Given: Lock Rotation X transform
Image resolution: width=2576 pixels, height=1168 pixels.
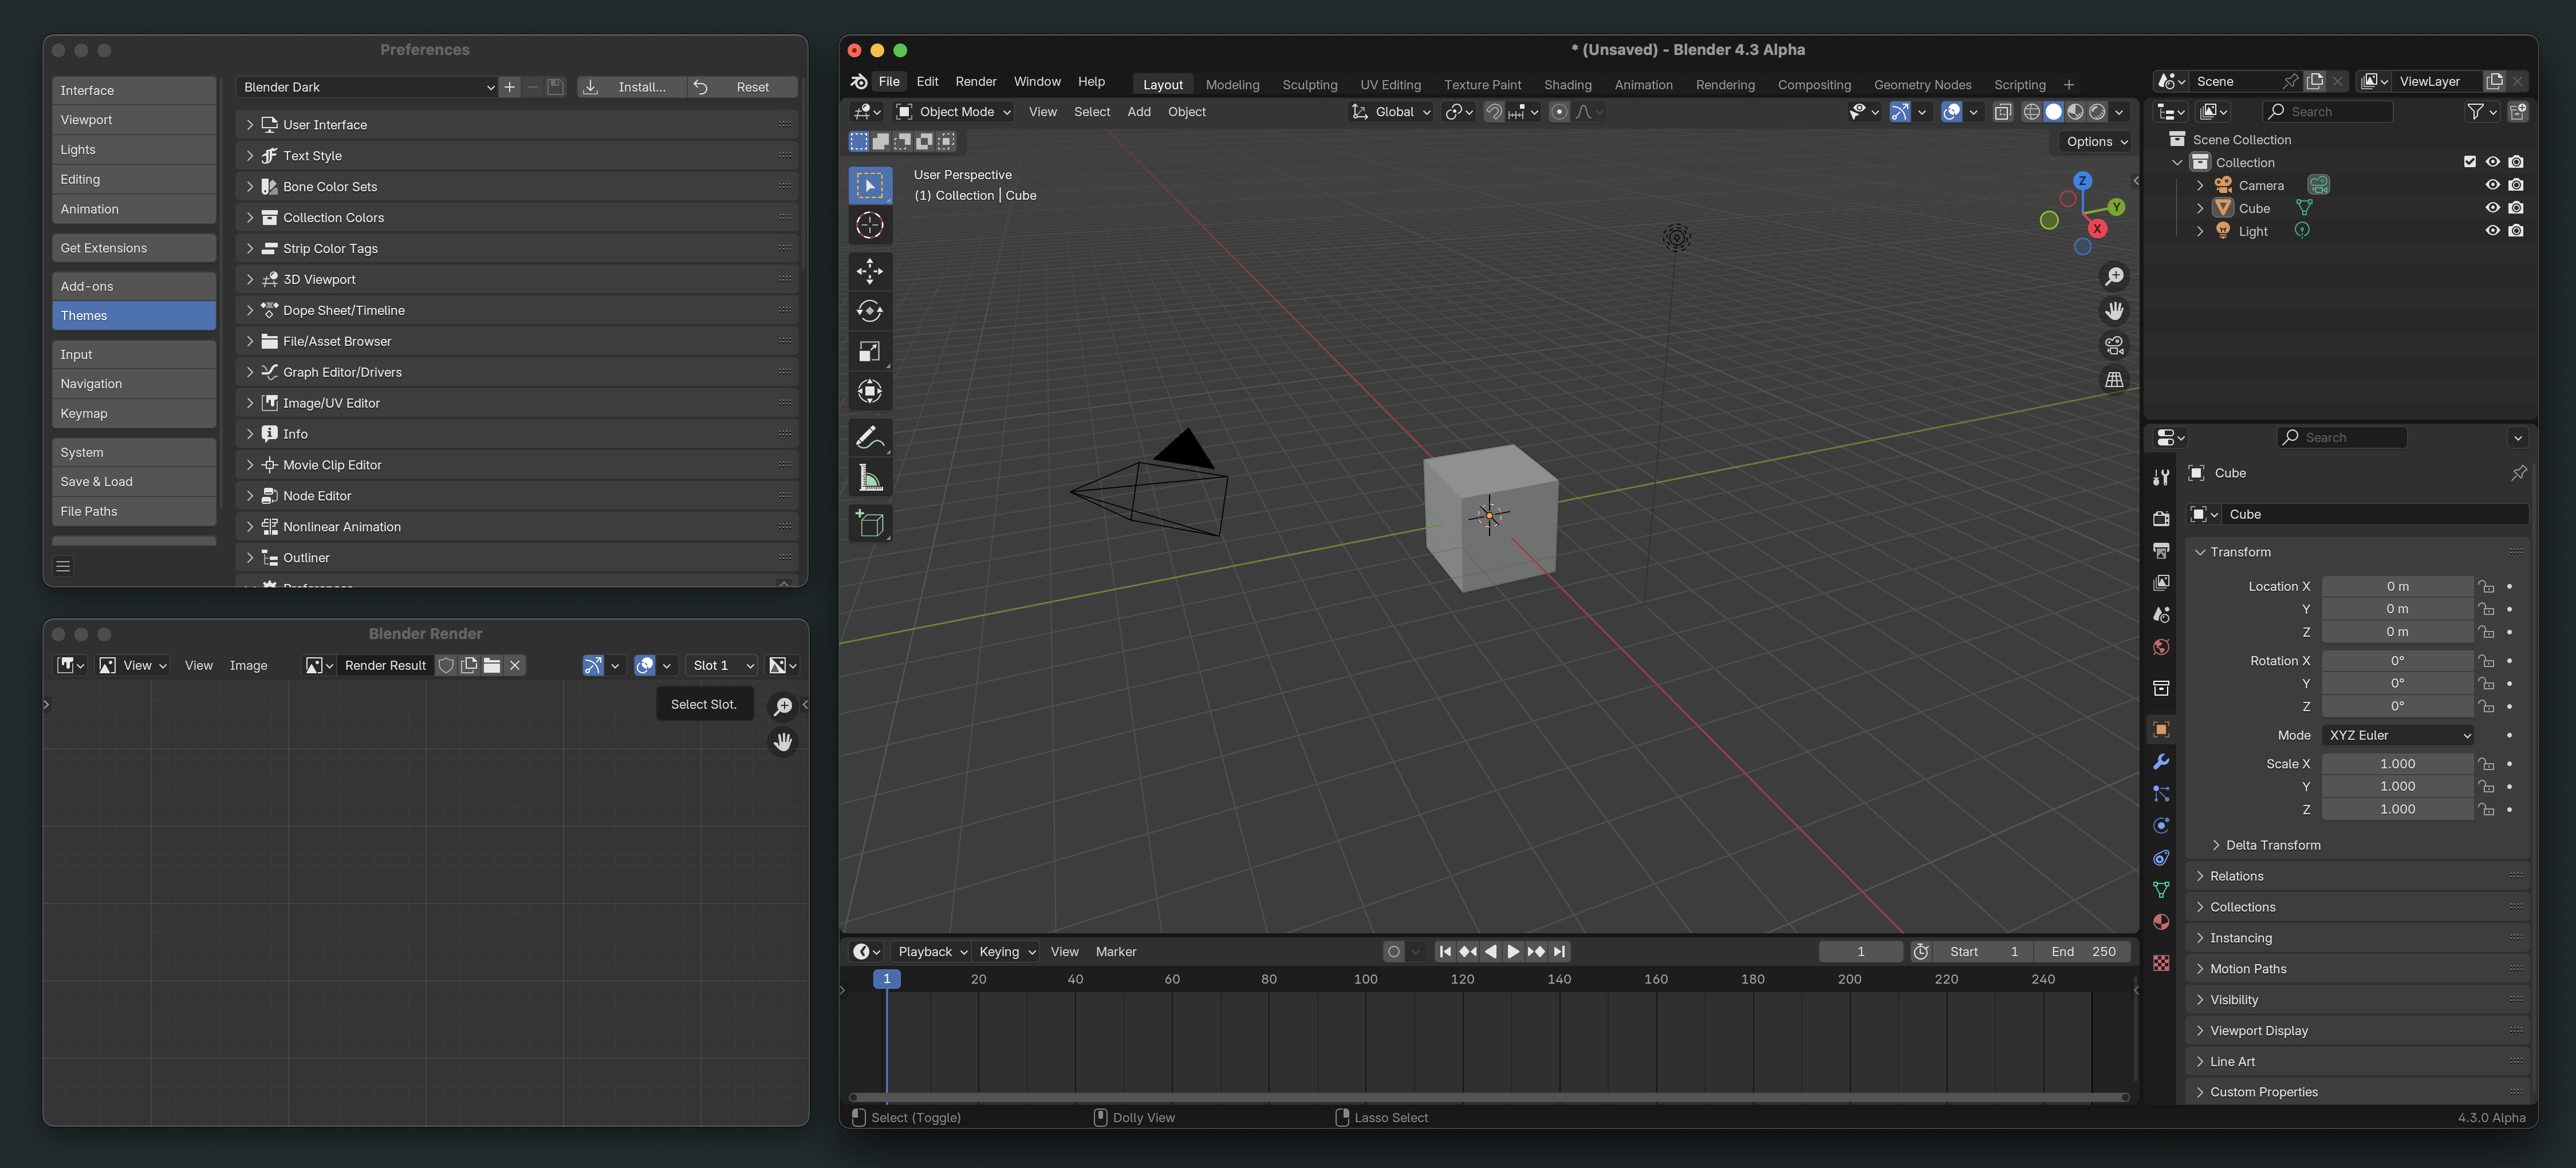Looking at the screenshot, I should [x=2486, y=661].
